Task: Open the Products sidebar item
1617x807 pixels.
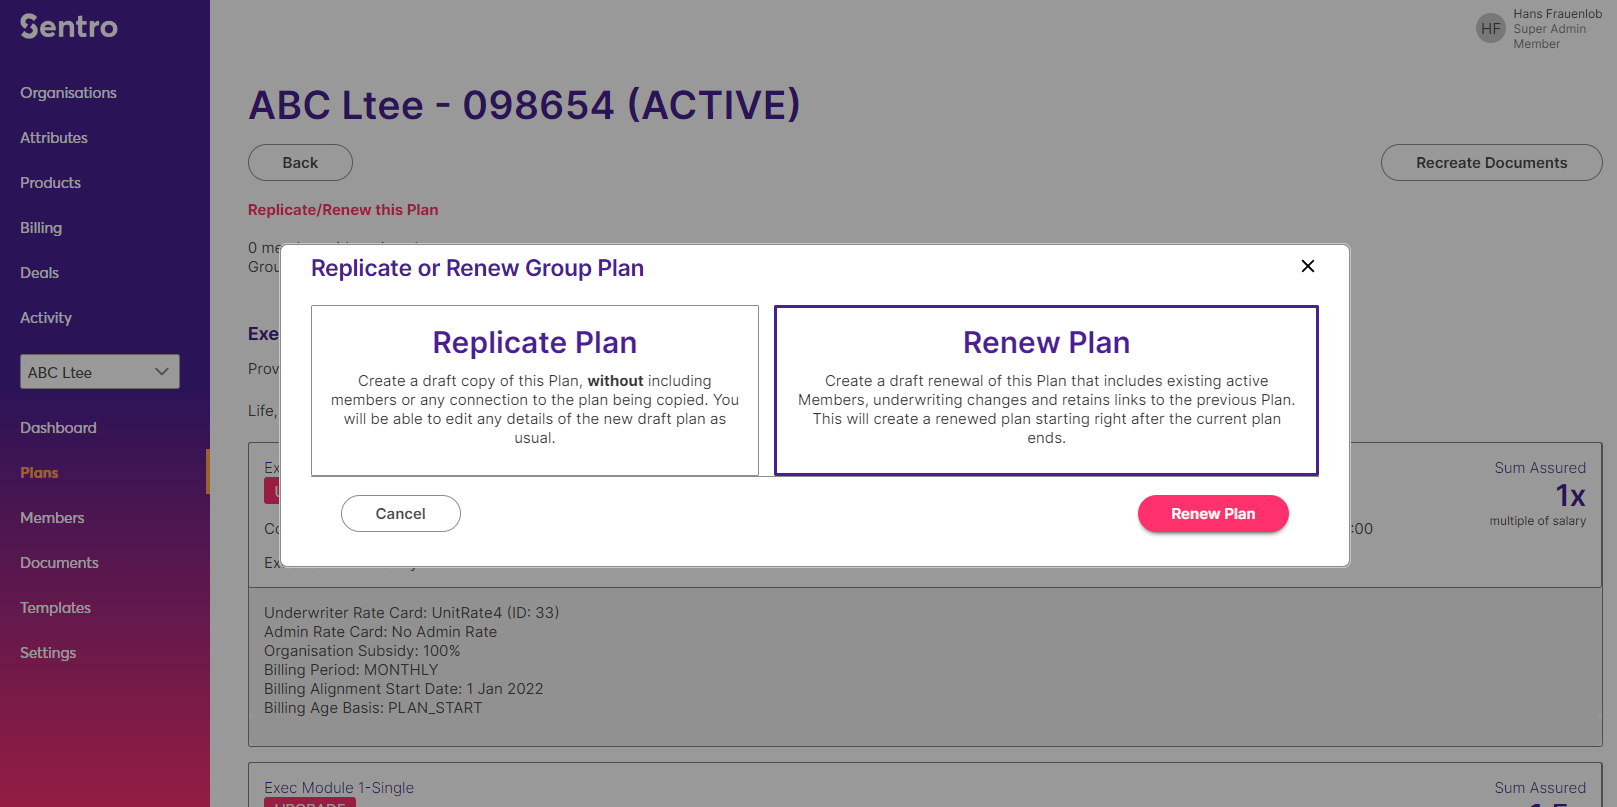Action: pyautogui.click(x=50, y=183)
